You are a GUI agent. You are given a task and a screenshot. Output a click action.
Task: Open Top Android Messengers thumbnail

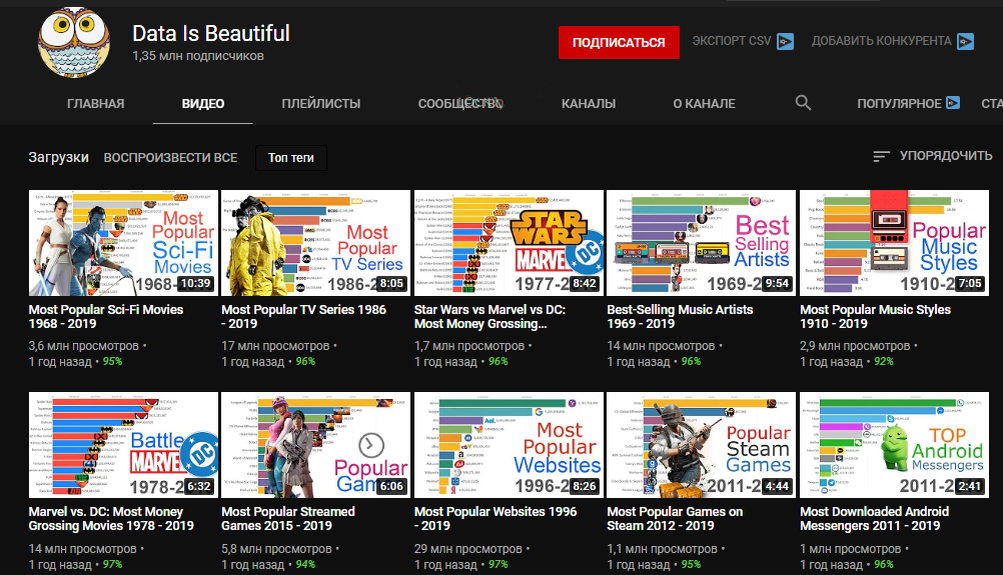coord(894,445)
